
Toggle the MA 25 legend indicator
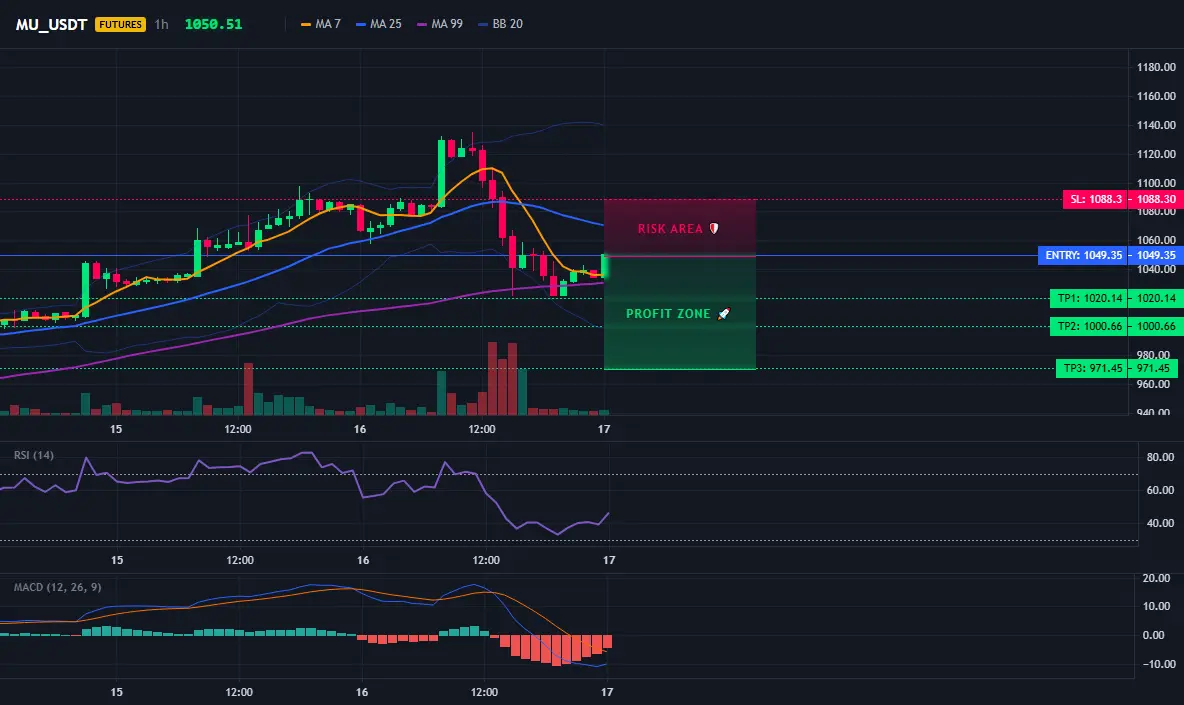pos(379,24)
